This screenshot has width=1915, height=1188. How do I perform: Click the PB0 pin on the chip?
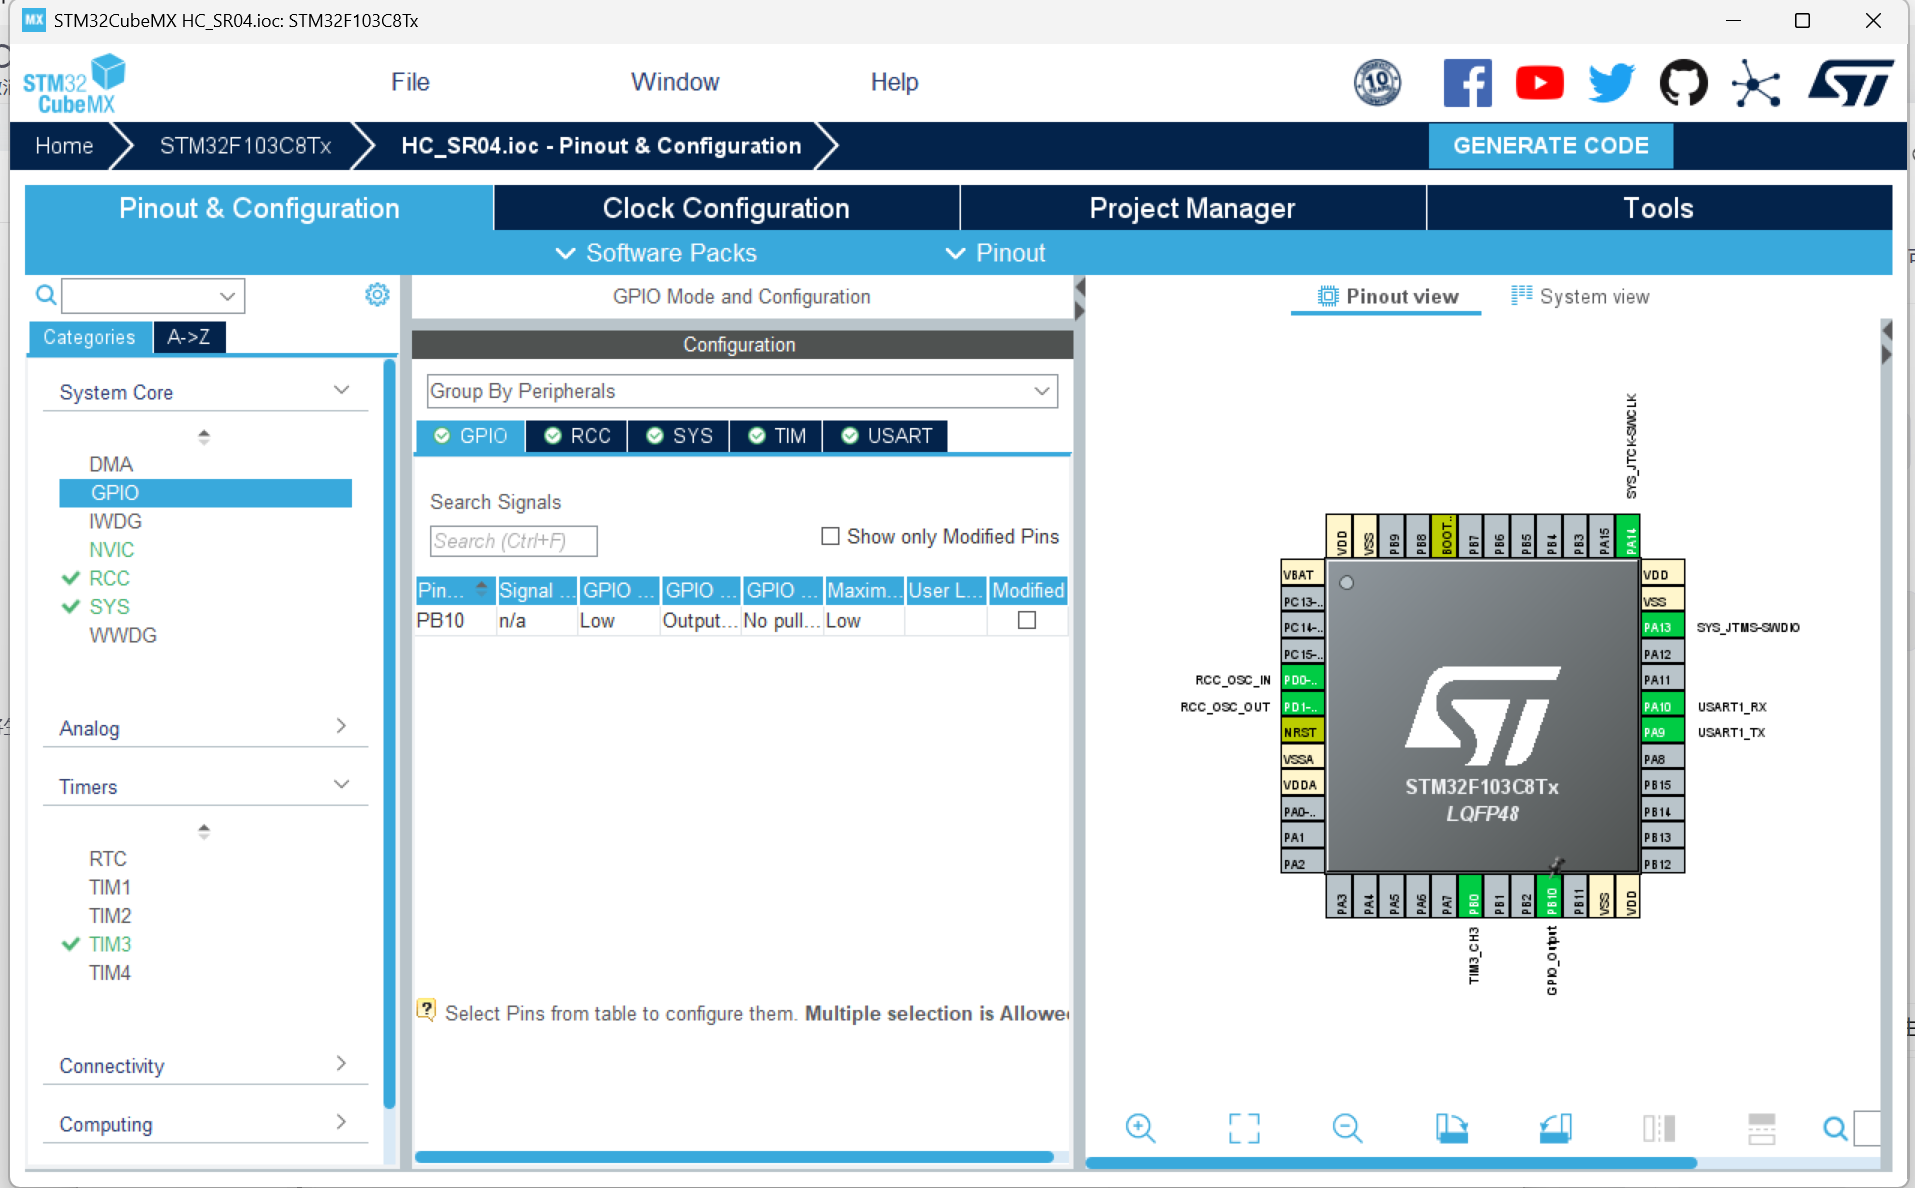(x=1472, y=896)
